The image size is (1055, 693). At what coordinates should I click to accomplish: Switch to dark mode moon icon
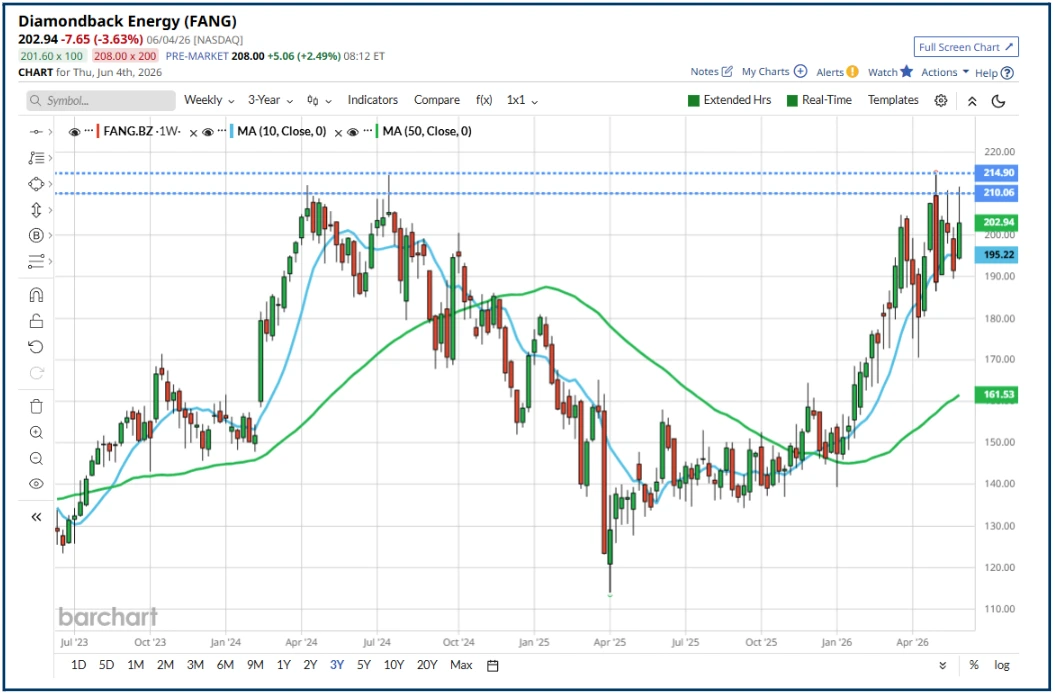(998, 101)
